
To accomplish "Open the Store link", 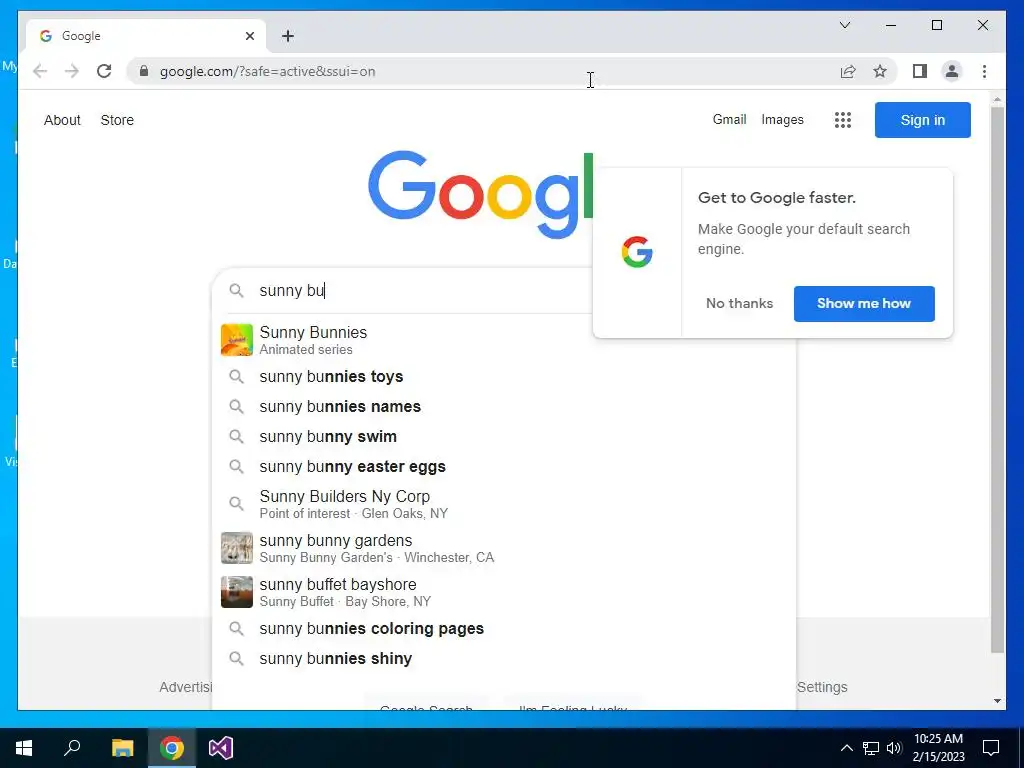I will 117,120.
